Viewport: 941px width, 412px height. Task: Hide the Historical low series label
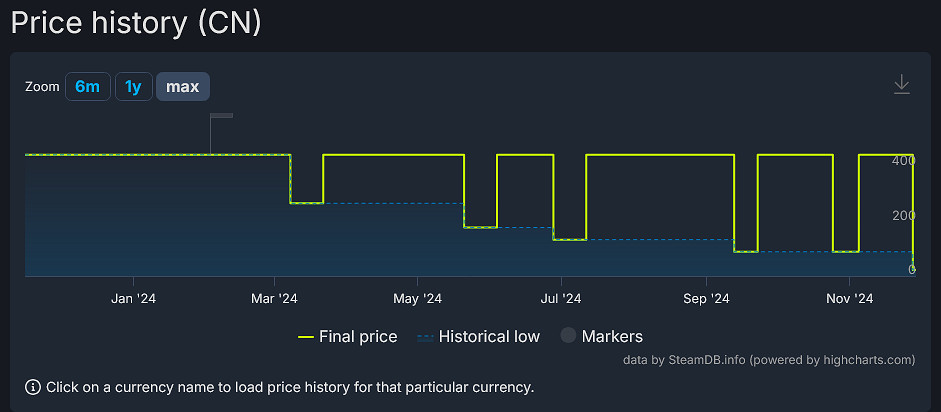[x=488, y=337]
